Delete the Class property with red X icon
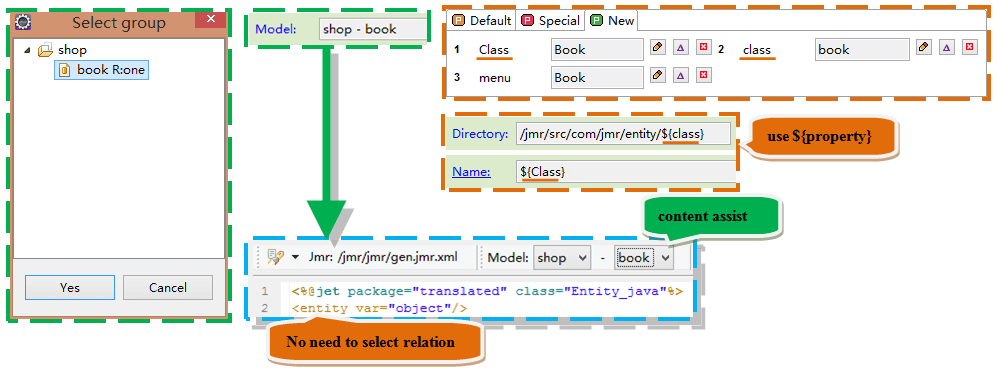This screenshot has height=371, width=997. click(703, 47)
